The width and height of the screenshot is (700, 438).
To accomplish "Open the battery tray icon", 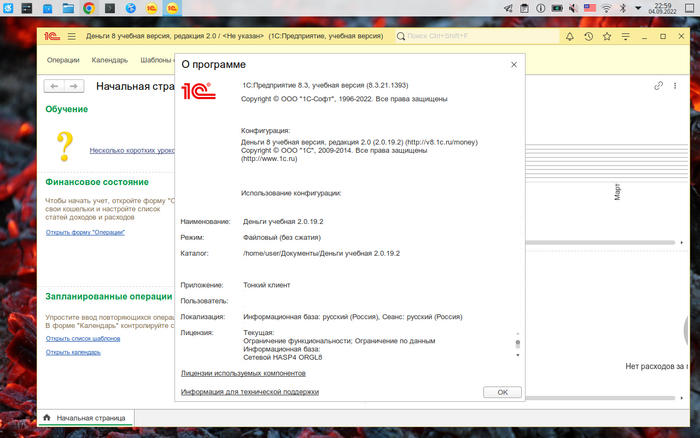I will pos(557,8).
